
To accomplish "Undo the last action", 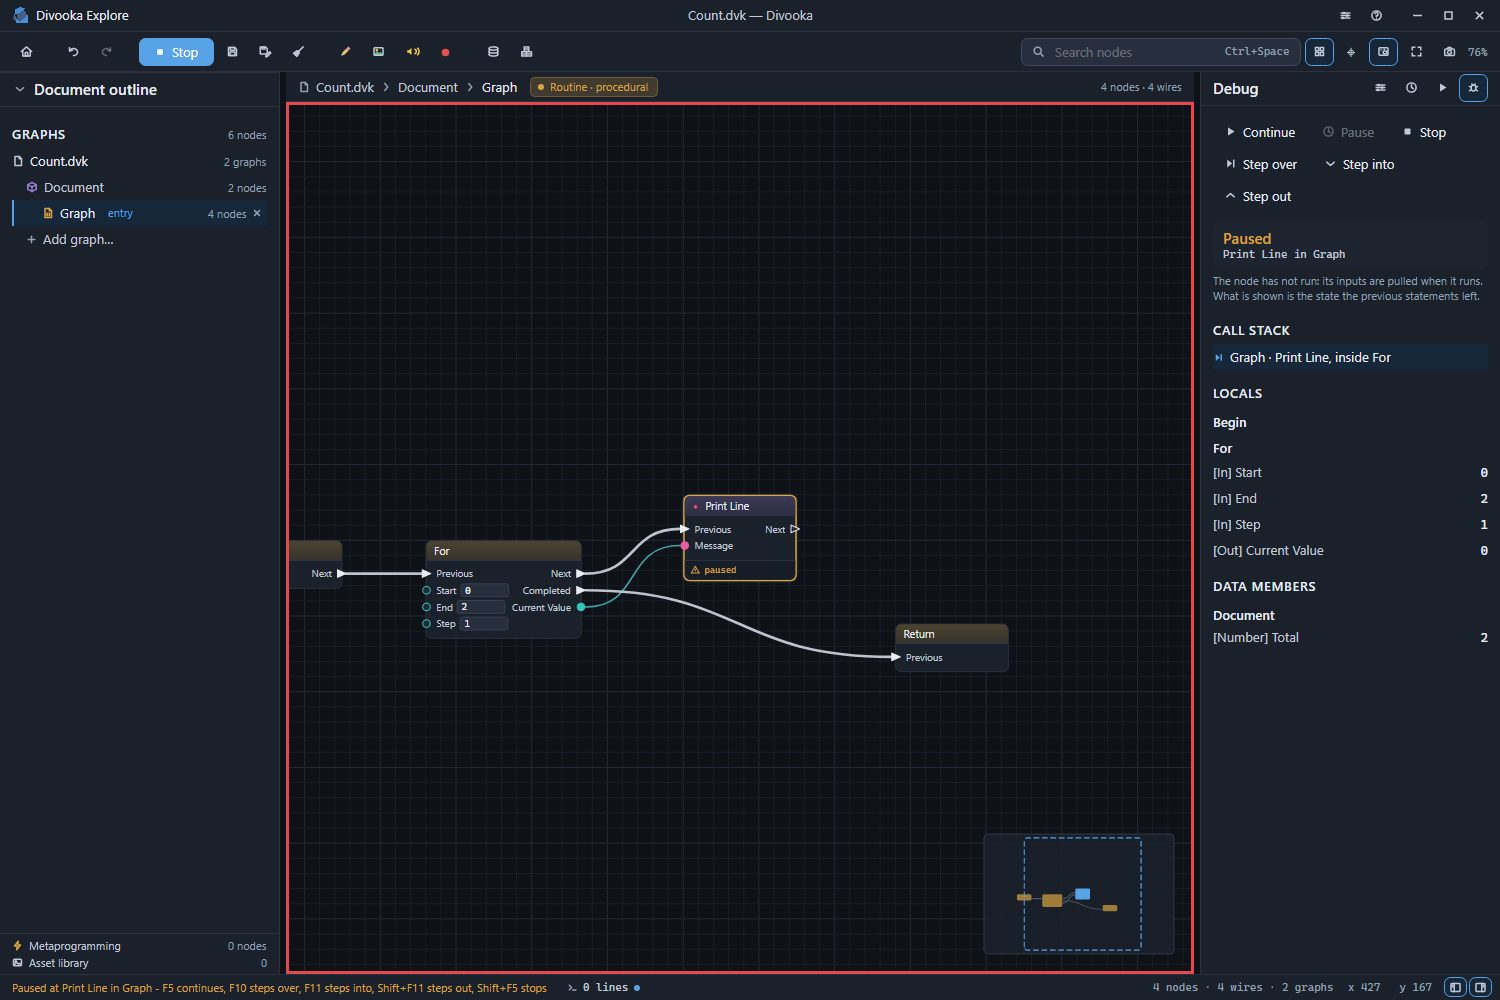I will (x=73, y=52).
